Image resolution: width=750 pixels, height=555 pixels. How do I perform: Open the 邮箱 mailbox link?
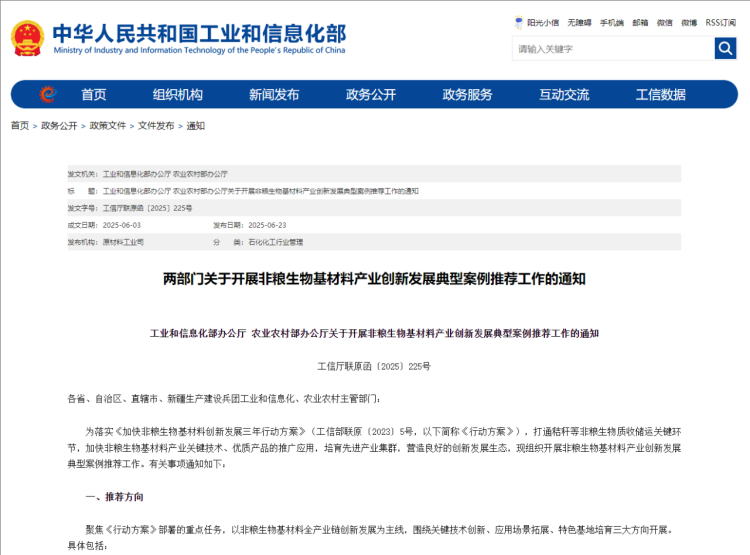pyautogui.click(x=640, y=22)
